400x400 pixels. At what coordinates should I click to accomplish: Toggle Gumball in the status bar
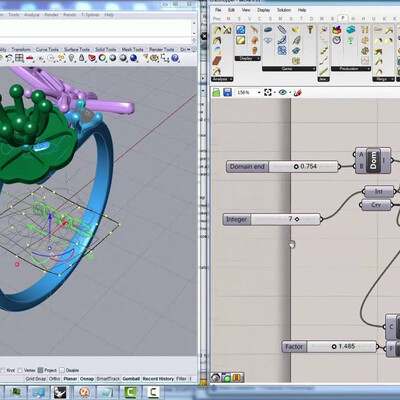click(131, 379)
